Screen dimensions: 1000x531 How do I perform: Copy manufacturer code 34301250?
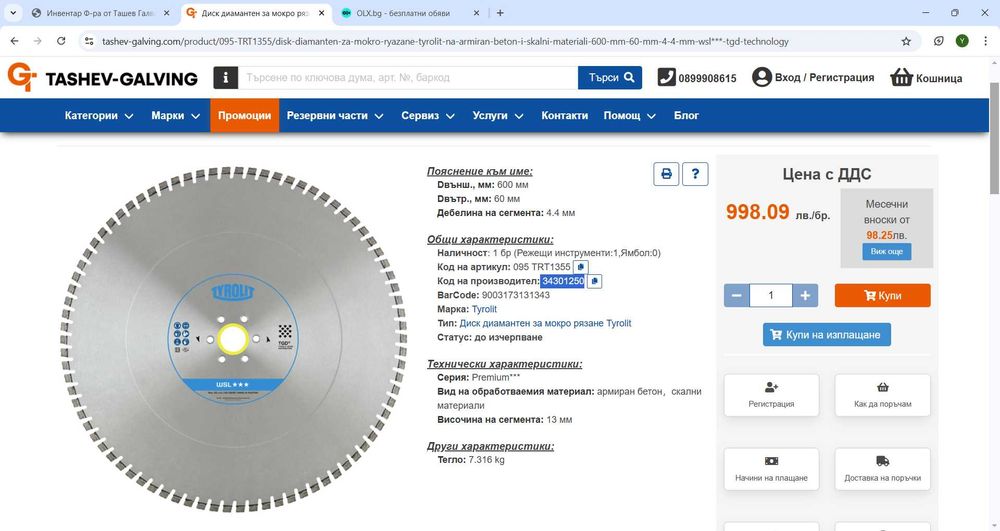point(594,281)
